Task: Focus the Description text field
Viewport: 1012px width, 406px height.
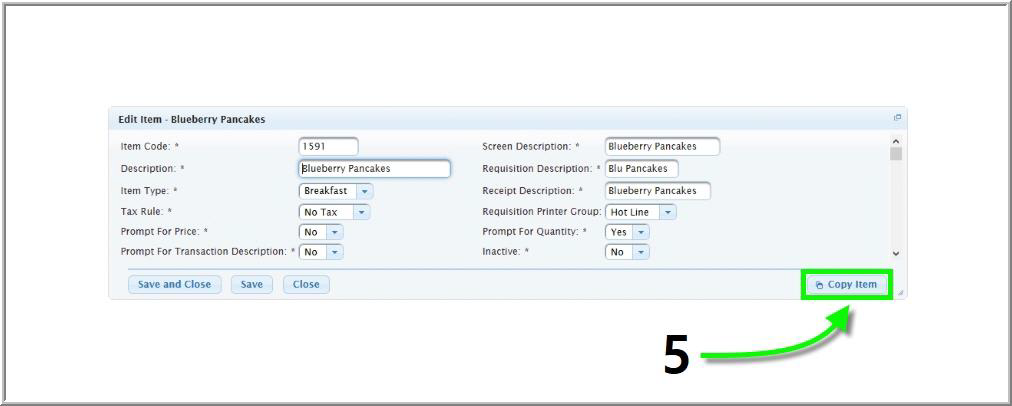Action: click(x=374, y=169)
